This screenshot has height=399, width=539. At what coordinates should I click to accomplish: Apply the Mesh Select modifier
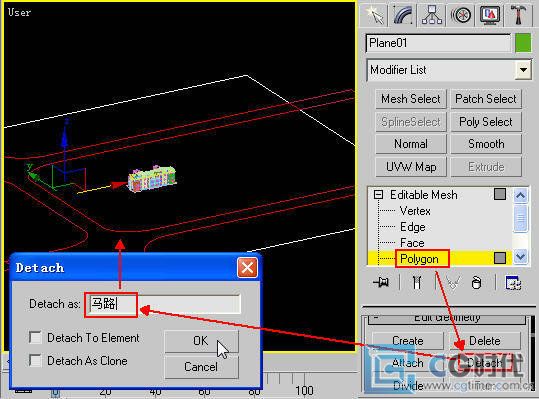click(x=411, y=99)
